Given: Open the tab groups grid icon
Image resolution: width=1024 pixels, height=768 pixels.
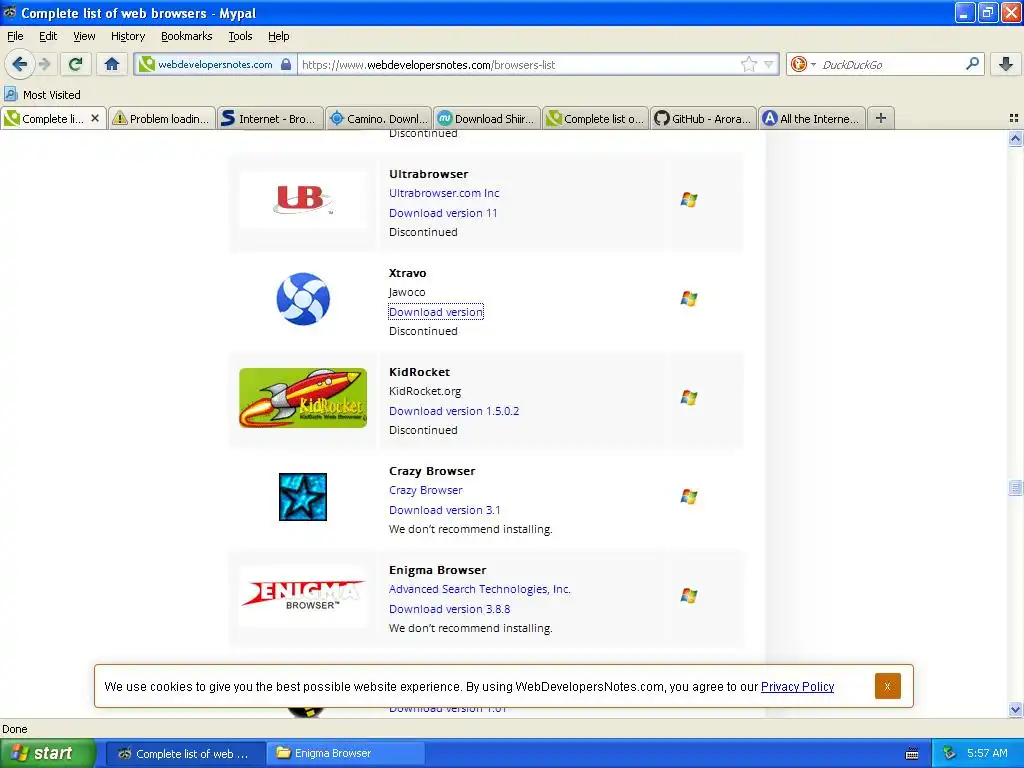Looking at the screenshot, I should [1014, 118].
